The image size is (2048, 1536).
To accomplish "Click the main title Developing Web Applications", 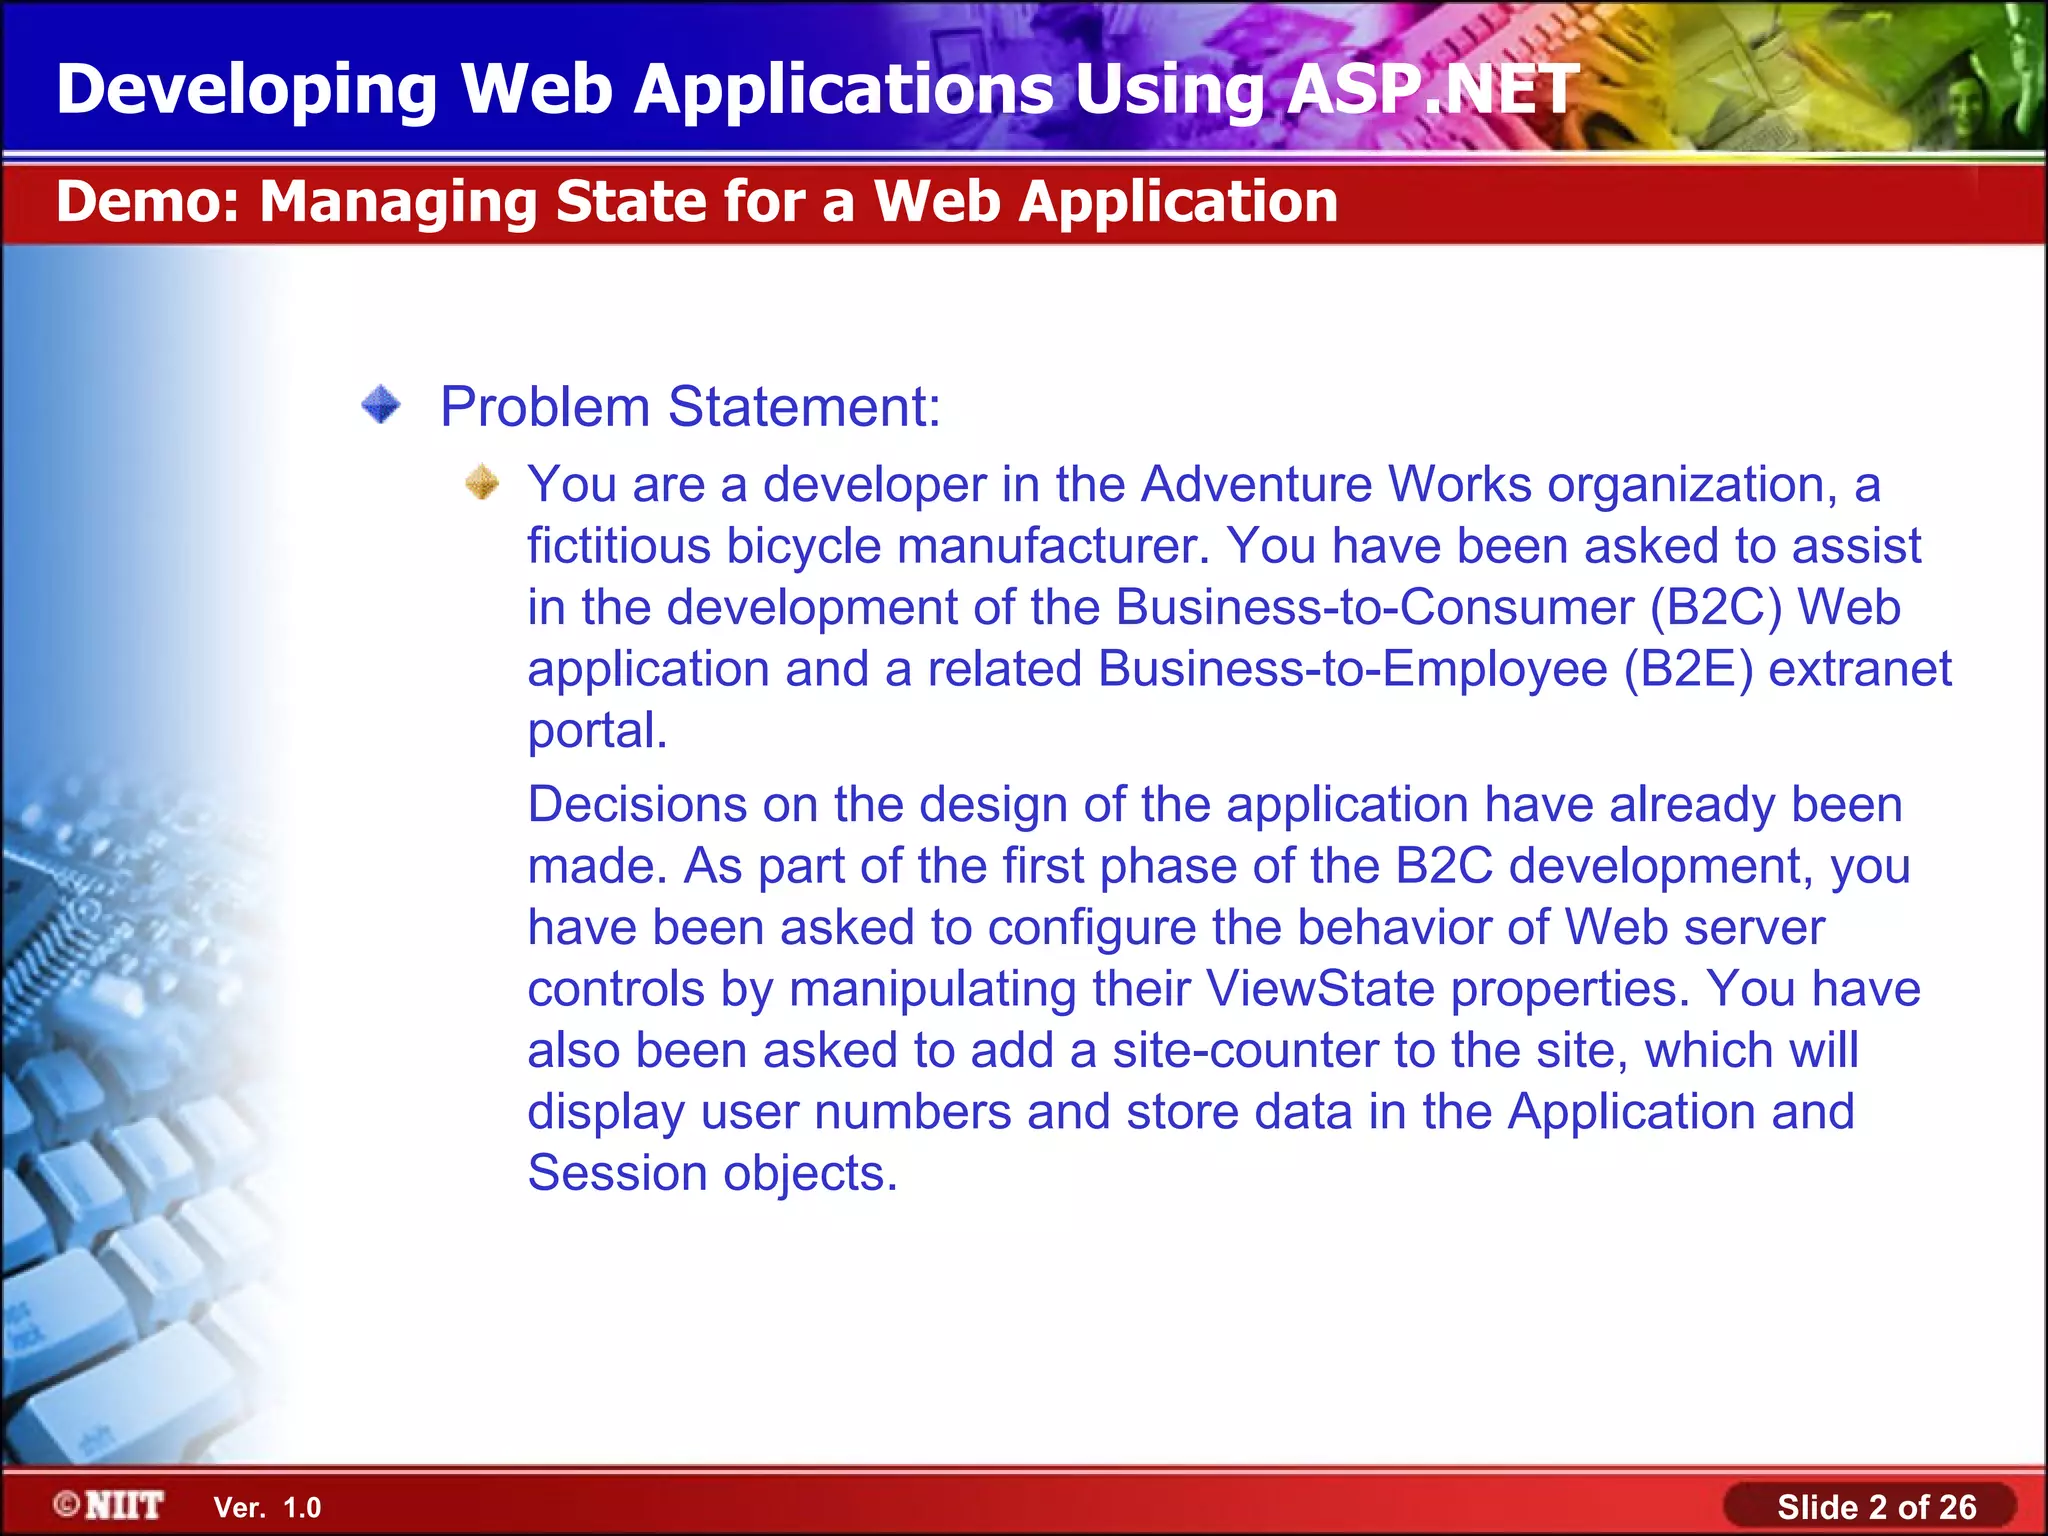I will tap(817, 89).
